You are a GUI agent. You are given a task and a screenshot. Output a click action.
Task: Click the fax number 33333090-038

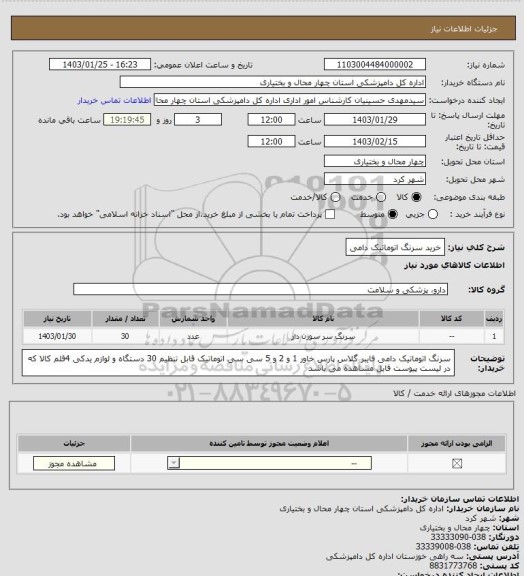click(x=458, y=537)
